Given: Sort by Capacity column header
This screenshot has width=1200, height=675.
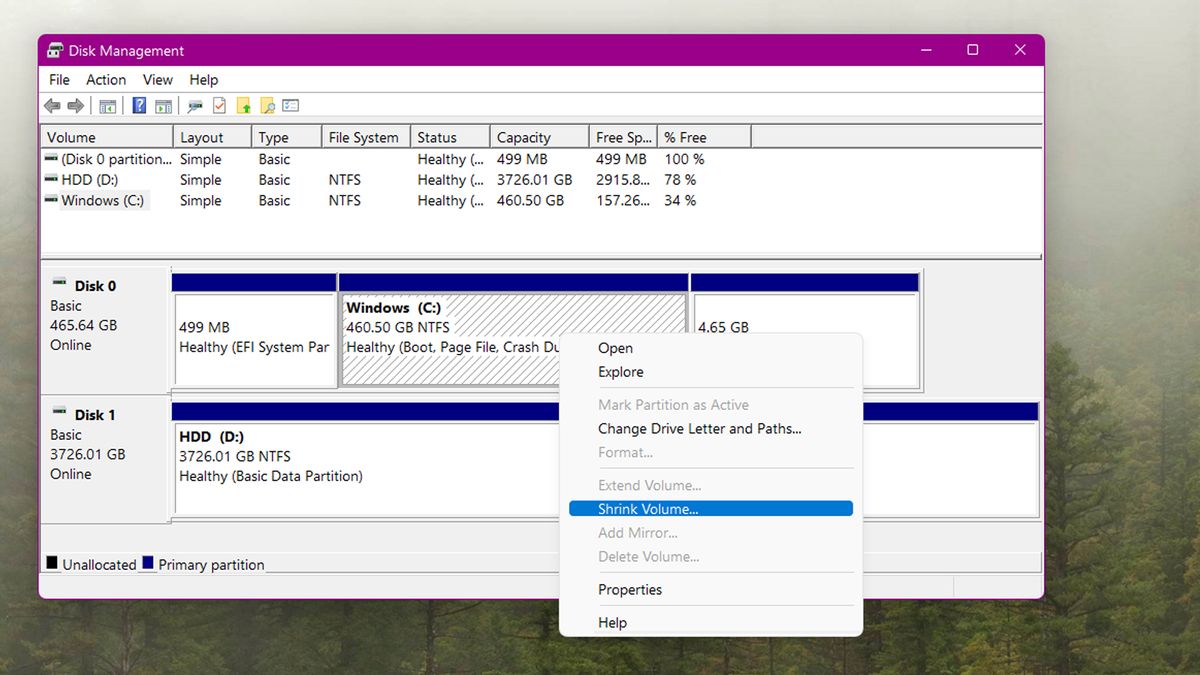Looking at the screenshot, I should tap(539, 138).
